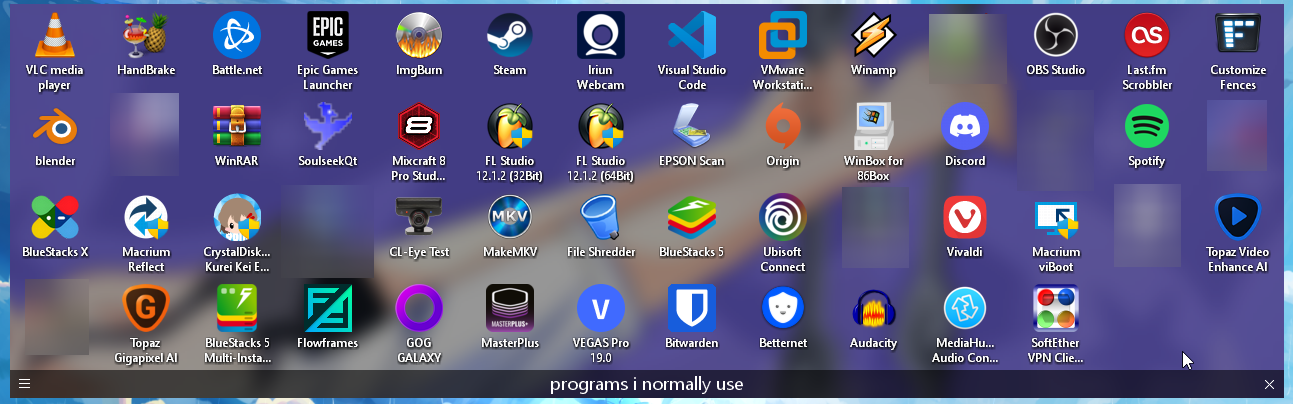Viewport: 1293px width, 404px height.
Task: Launch FL Studio 12.1.2 (64Bit)
Action: (x=601, y=128)
